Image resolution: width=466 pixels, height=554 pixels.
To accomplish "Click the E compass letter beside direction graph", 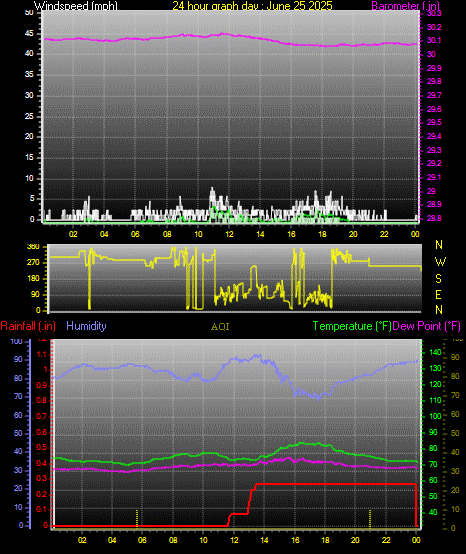I will [x=438, y=295].
